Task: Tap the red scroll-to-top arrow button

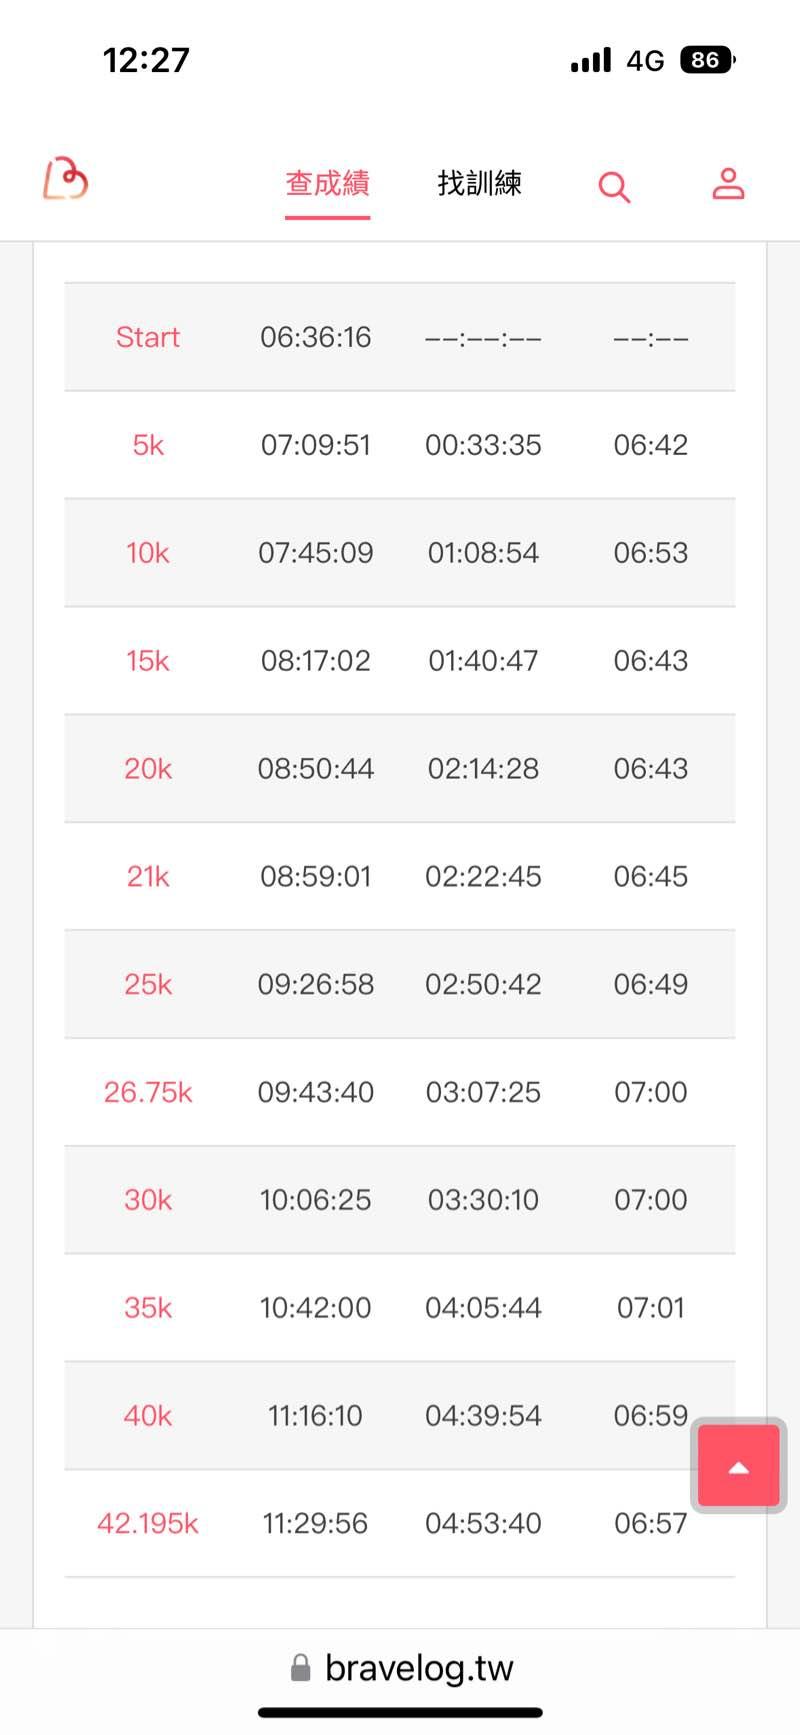Action: pyautogui.click(x=738, y=1465)
